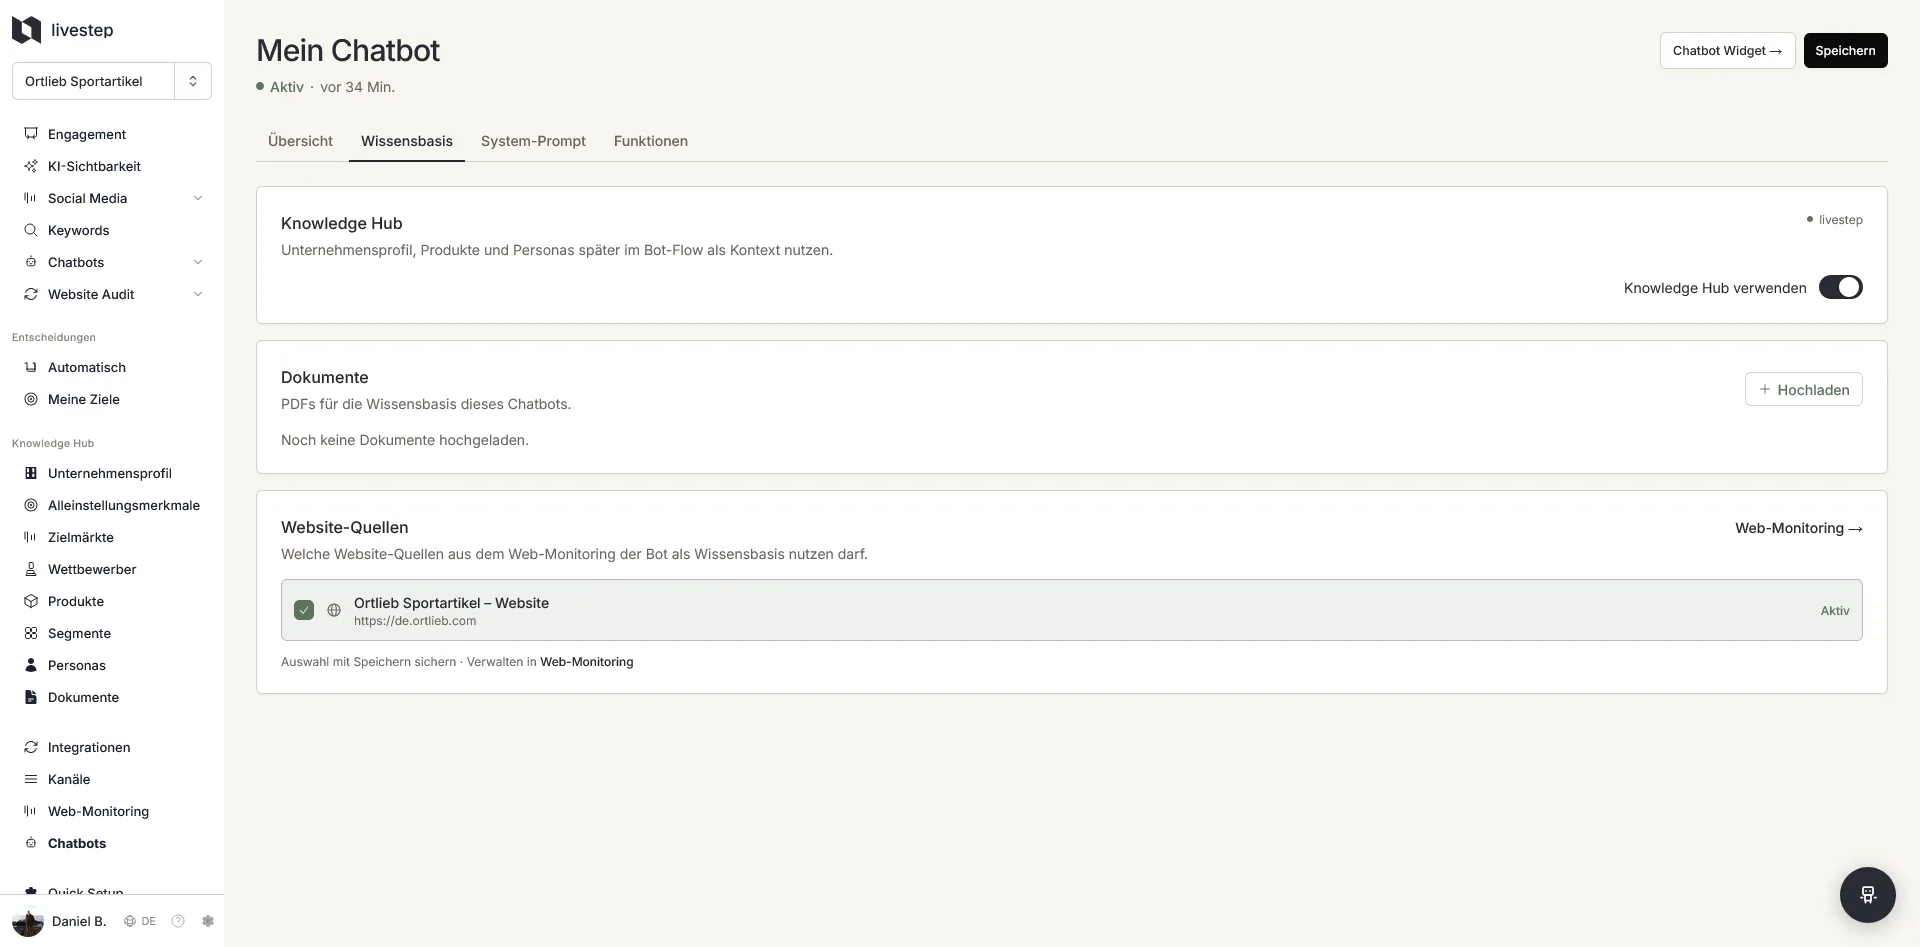The height and width of the screenshot is (947, 1920).
Task: Click the Personas user icon
Action: pos(31,665)
